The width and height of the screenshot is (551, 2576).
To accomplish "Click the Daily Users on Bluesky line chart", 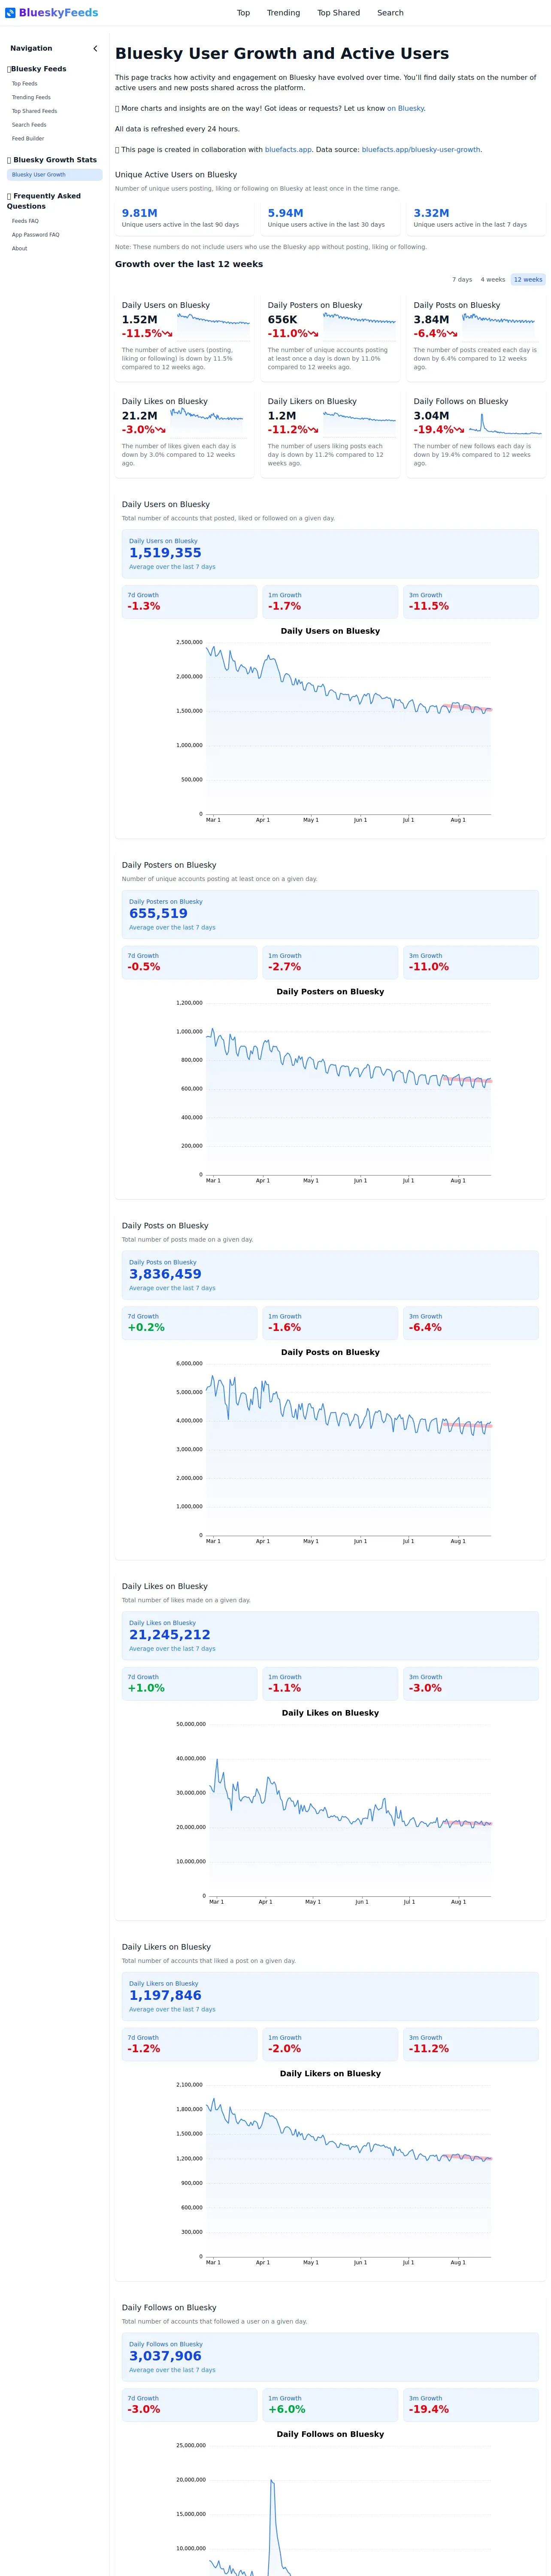I will [x=349, y=729].
